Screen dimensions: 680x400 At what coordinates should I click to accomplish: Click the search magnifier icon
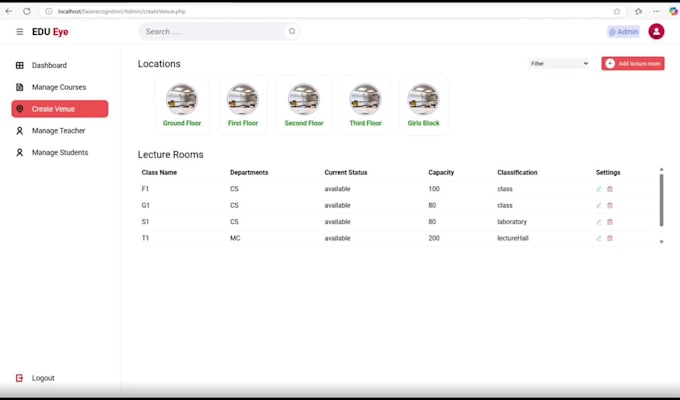pyautogui.click(x=292, y=32)
